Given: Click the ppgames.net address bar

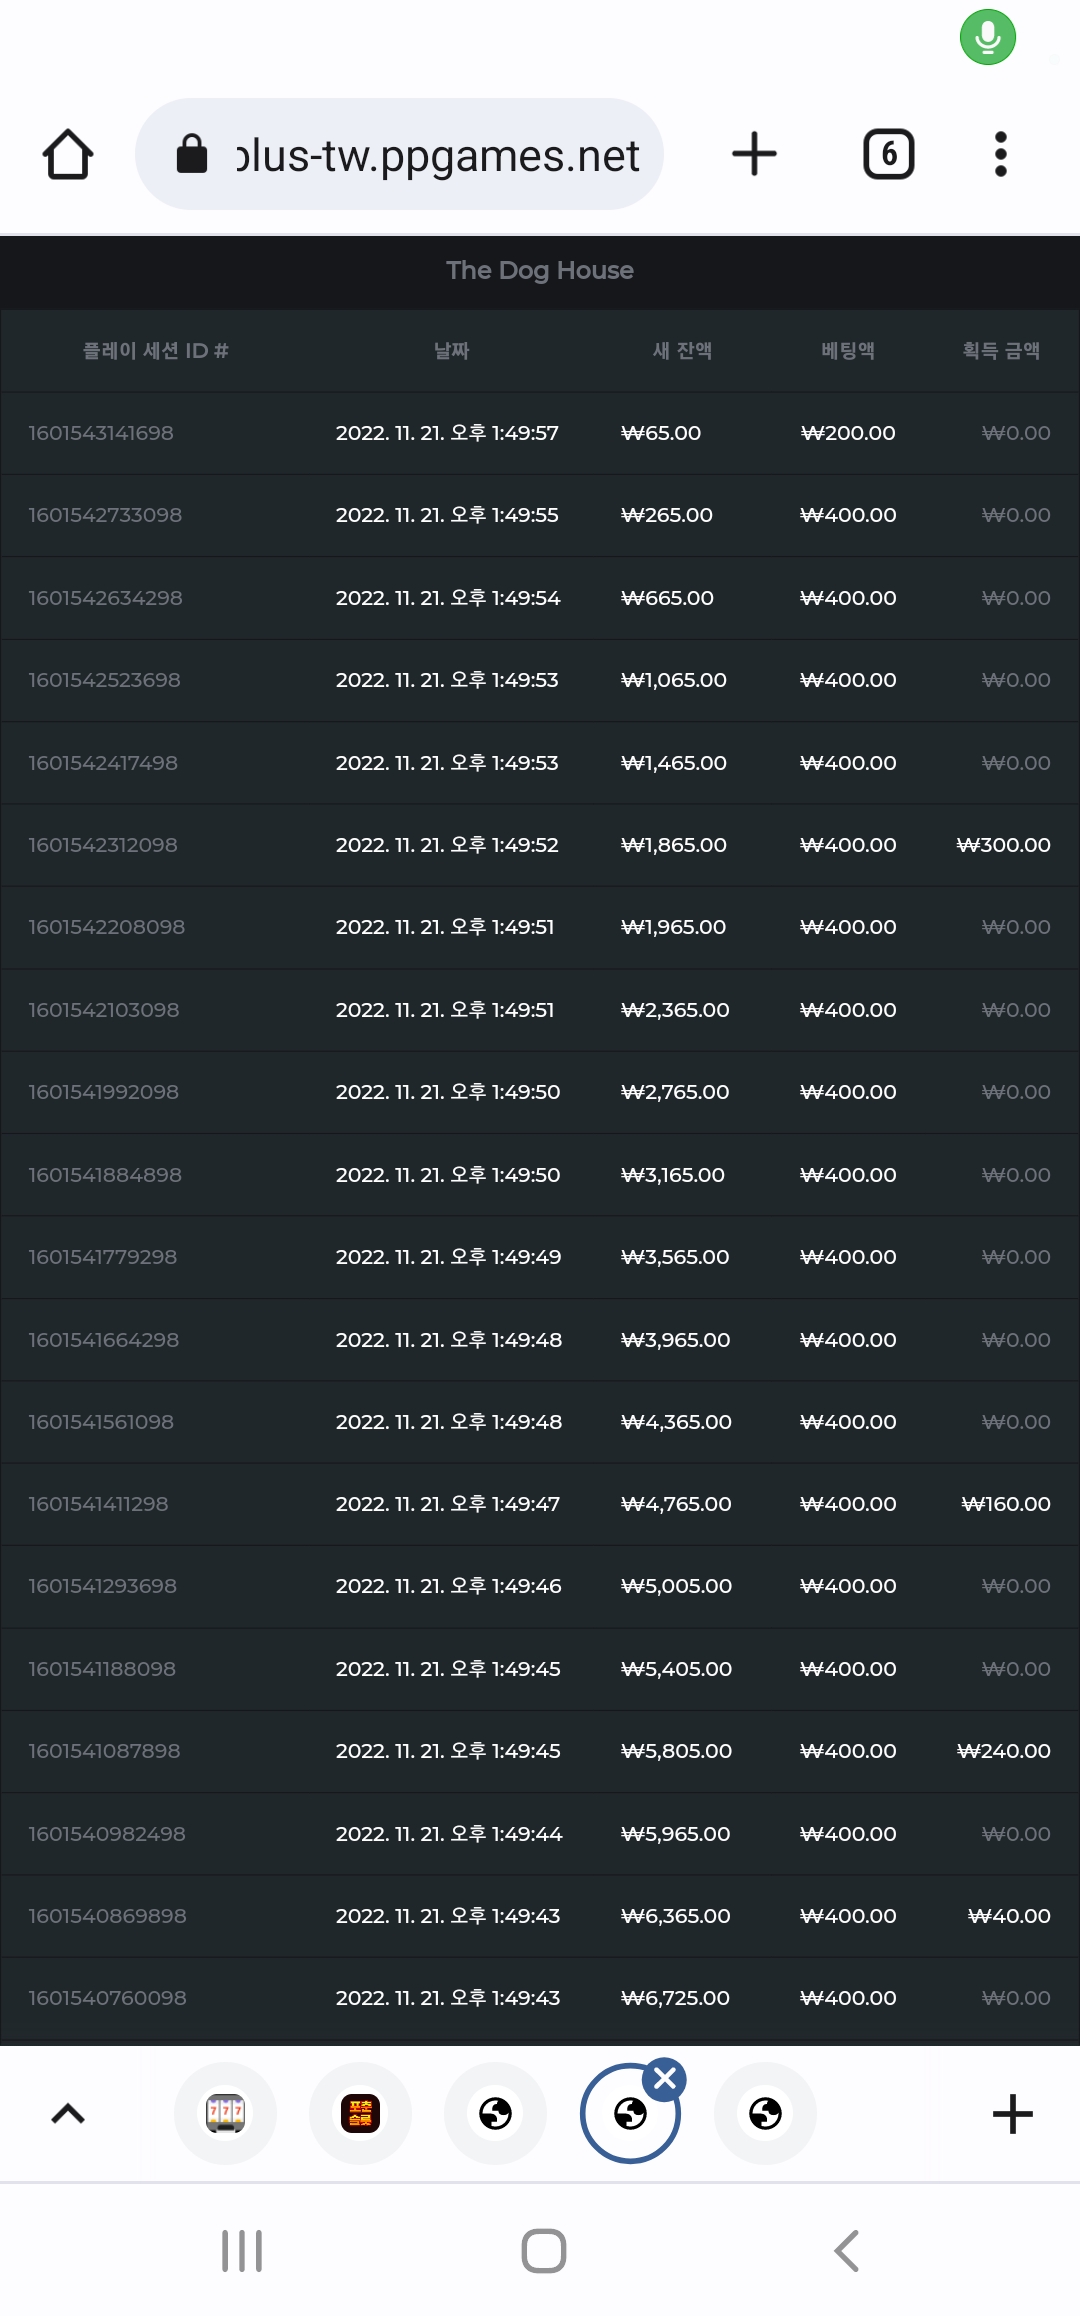Looking at the screenshot, I should (399, 154).
